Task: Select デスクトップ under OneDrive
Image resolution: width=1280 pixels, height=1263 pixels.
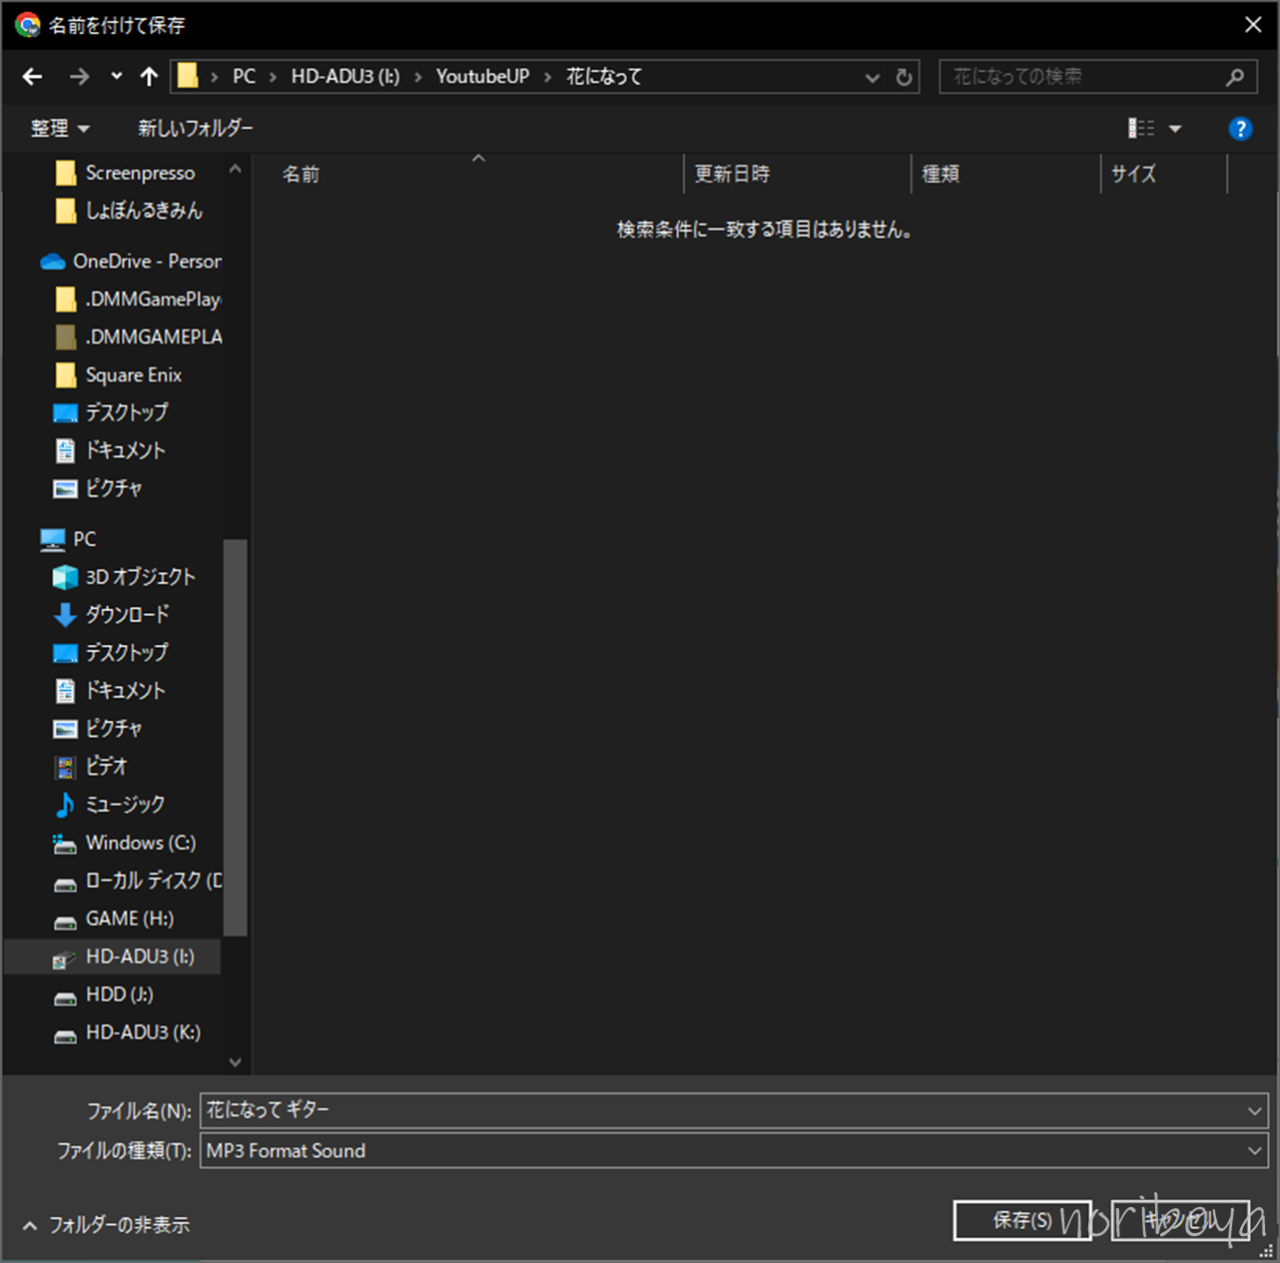Action: point(110,413)
